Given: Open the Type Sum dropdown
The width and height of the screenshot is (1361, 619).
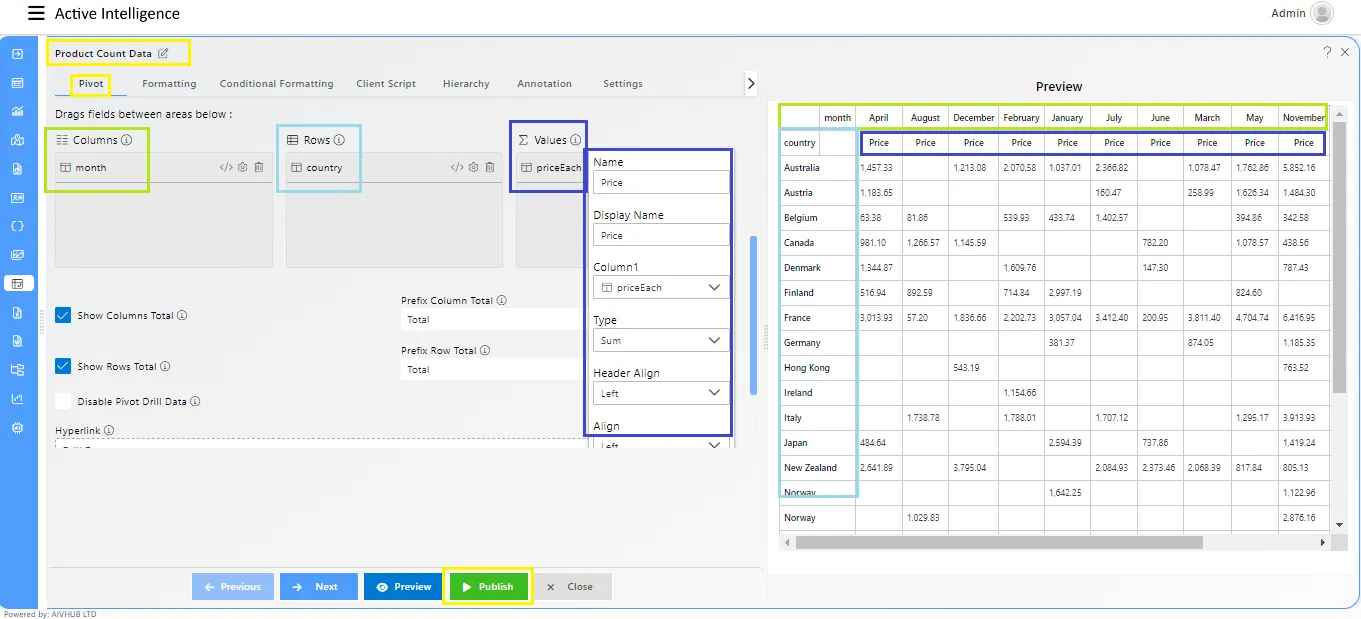Looking at the screenshot, I should 661,340.
